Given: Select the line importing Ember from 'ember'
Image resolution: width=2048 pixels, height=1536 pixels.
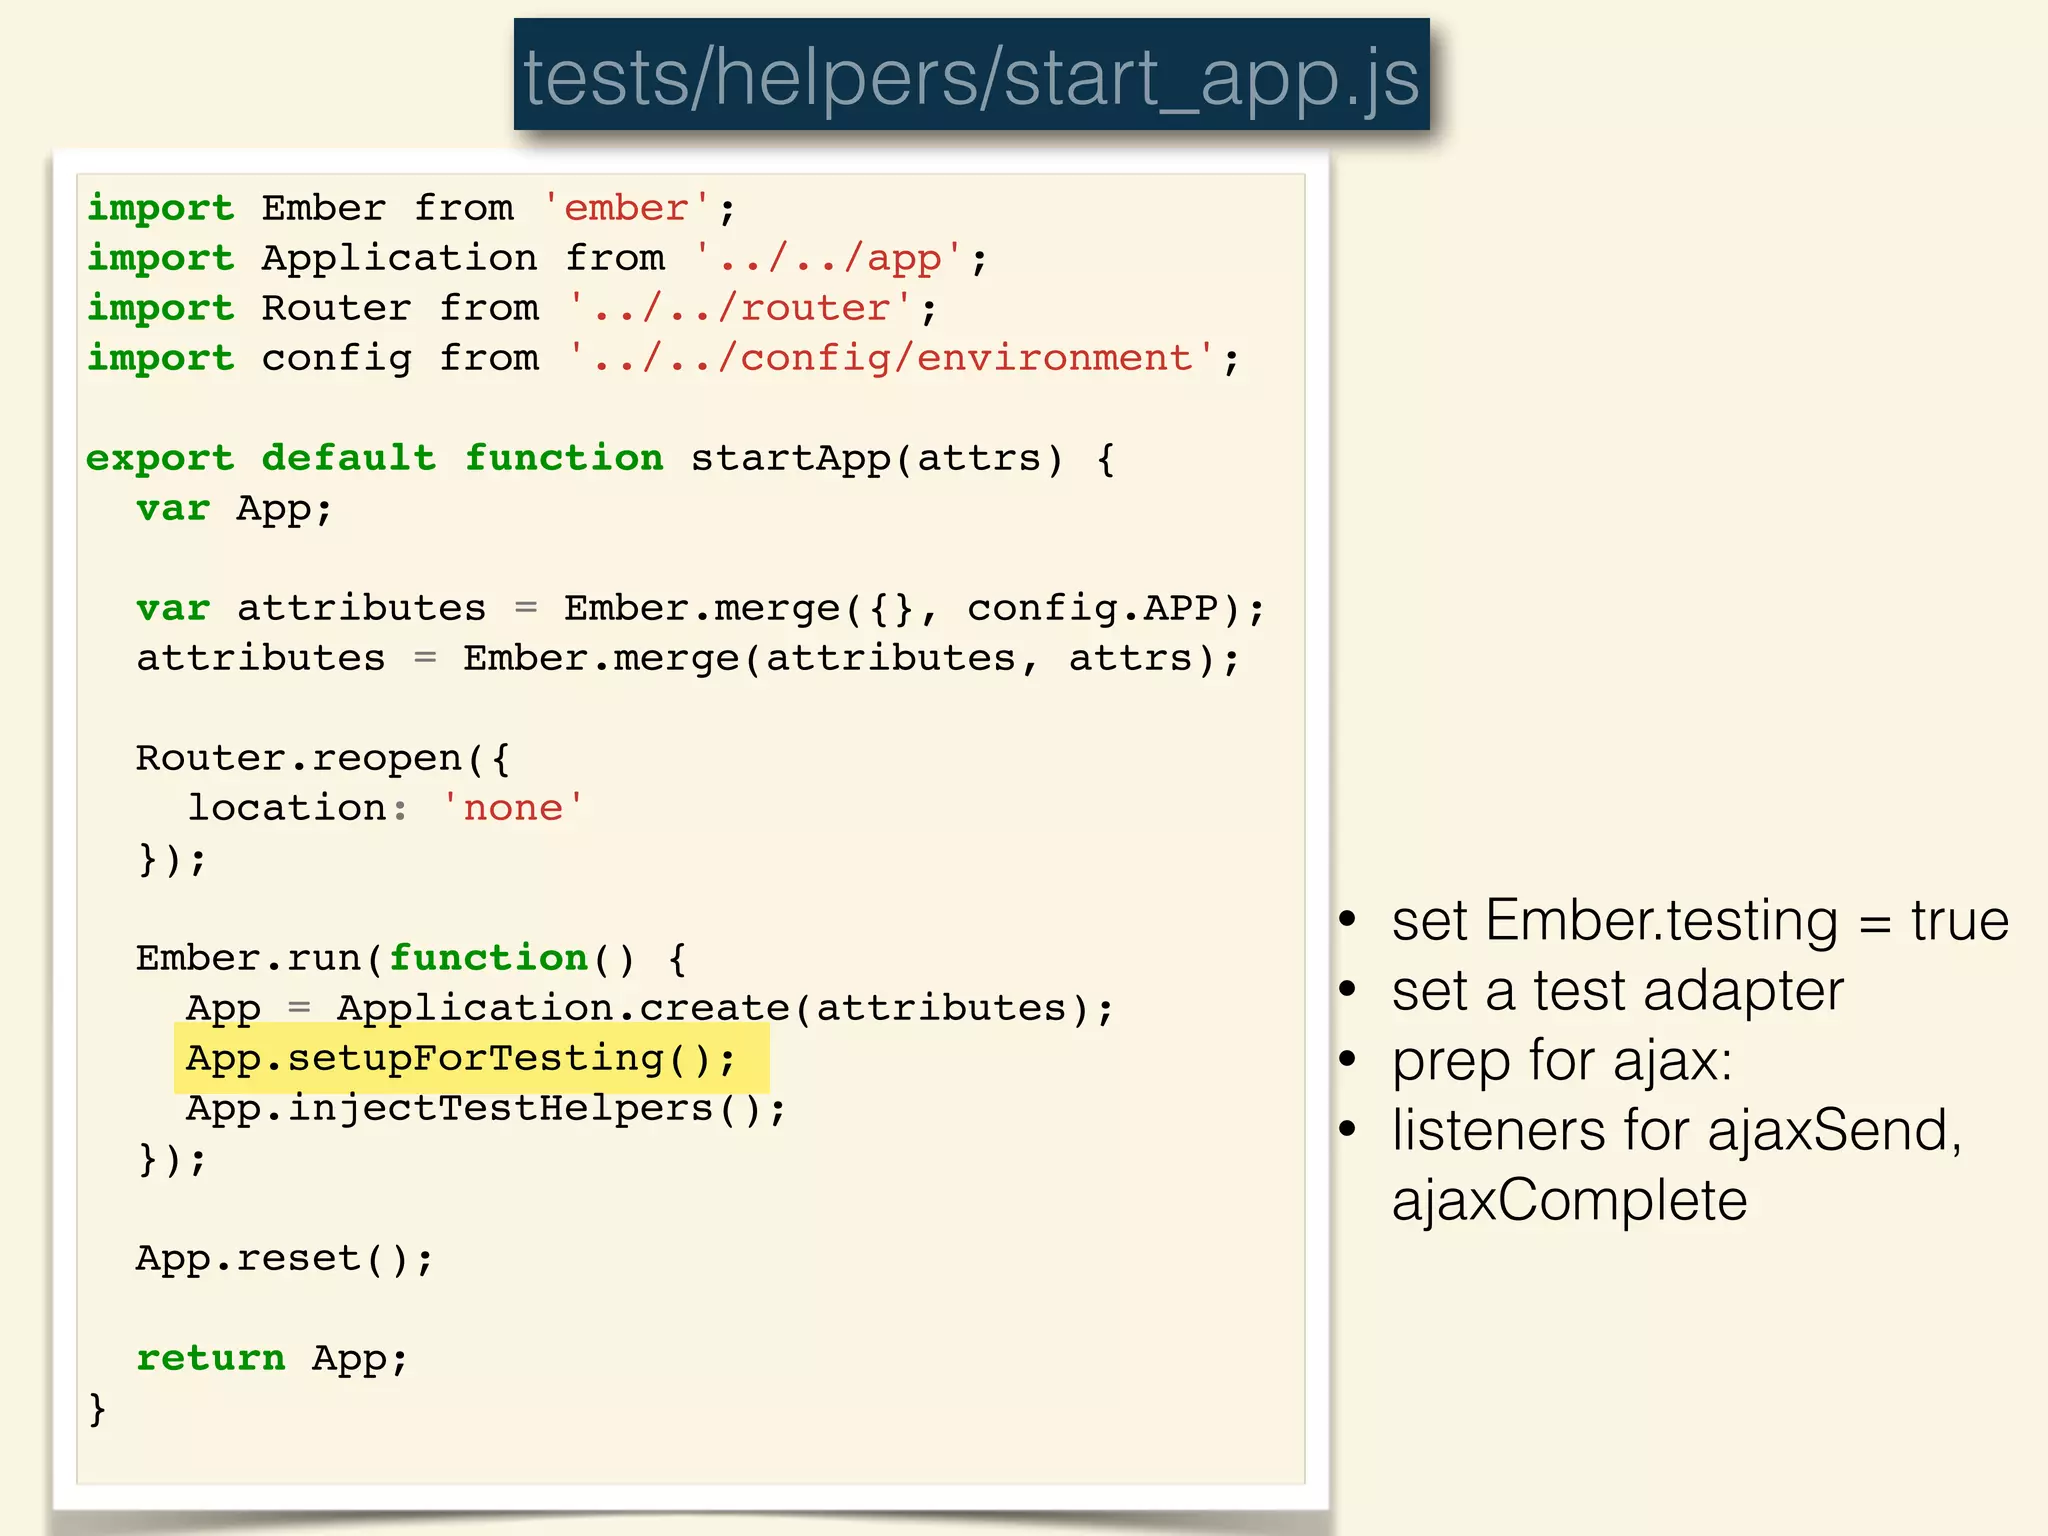Looking at the screenshot, I should pyautogui.click(x=412, y=208).
